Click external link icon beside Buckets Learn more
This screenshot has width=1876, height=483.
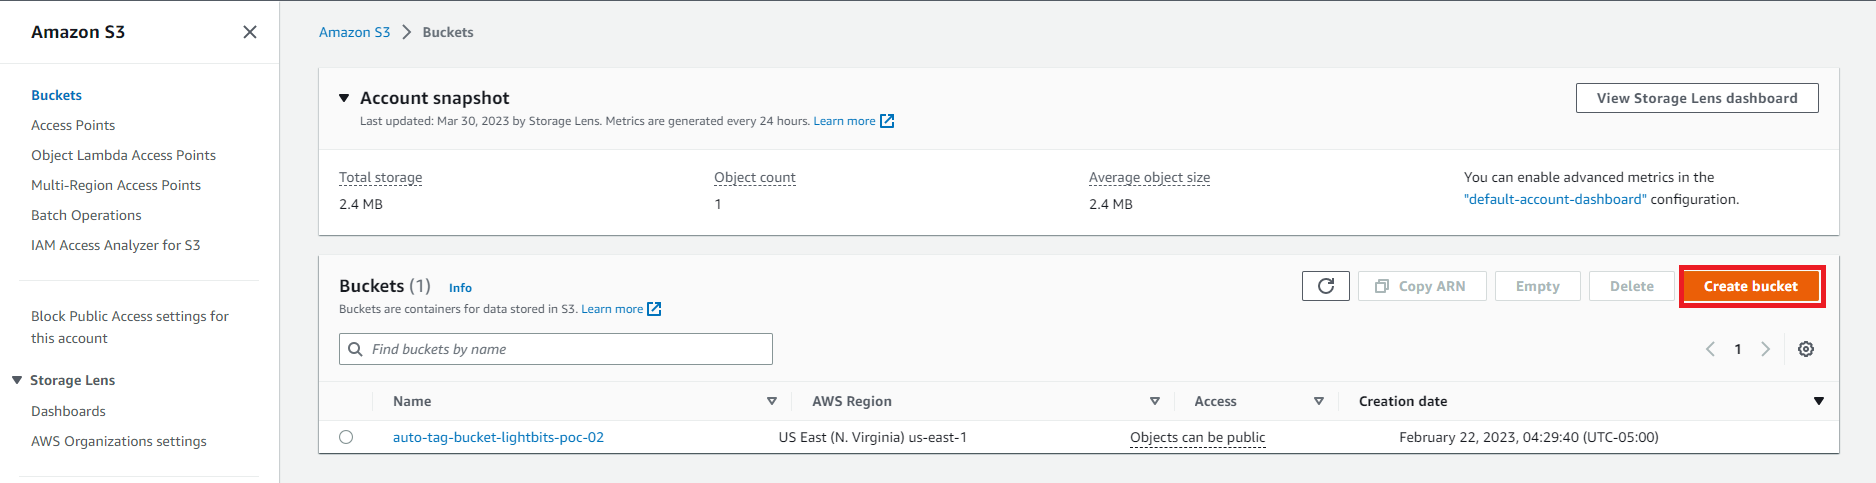pyautogui.click(x=654, y=309)
